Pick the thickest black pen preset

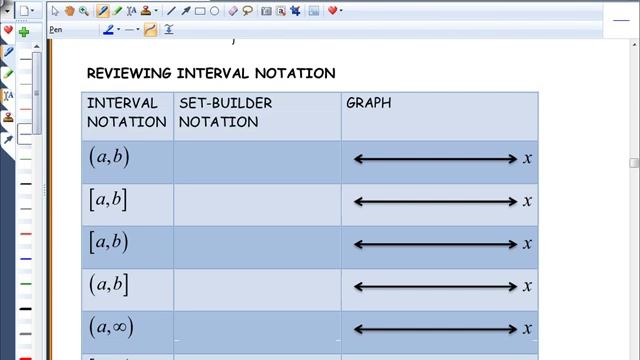(x=26, y=309)
